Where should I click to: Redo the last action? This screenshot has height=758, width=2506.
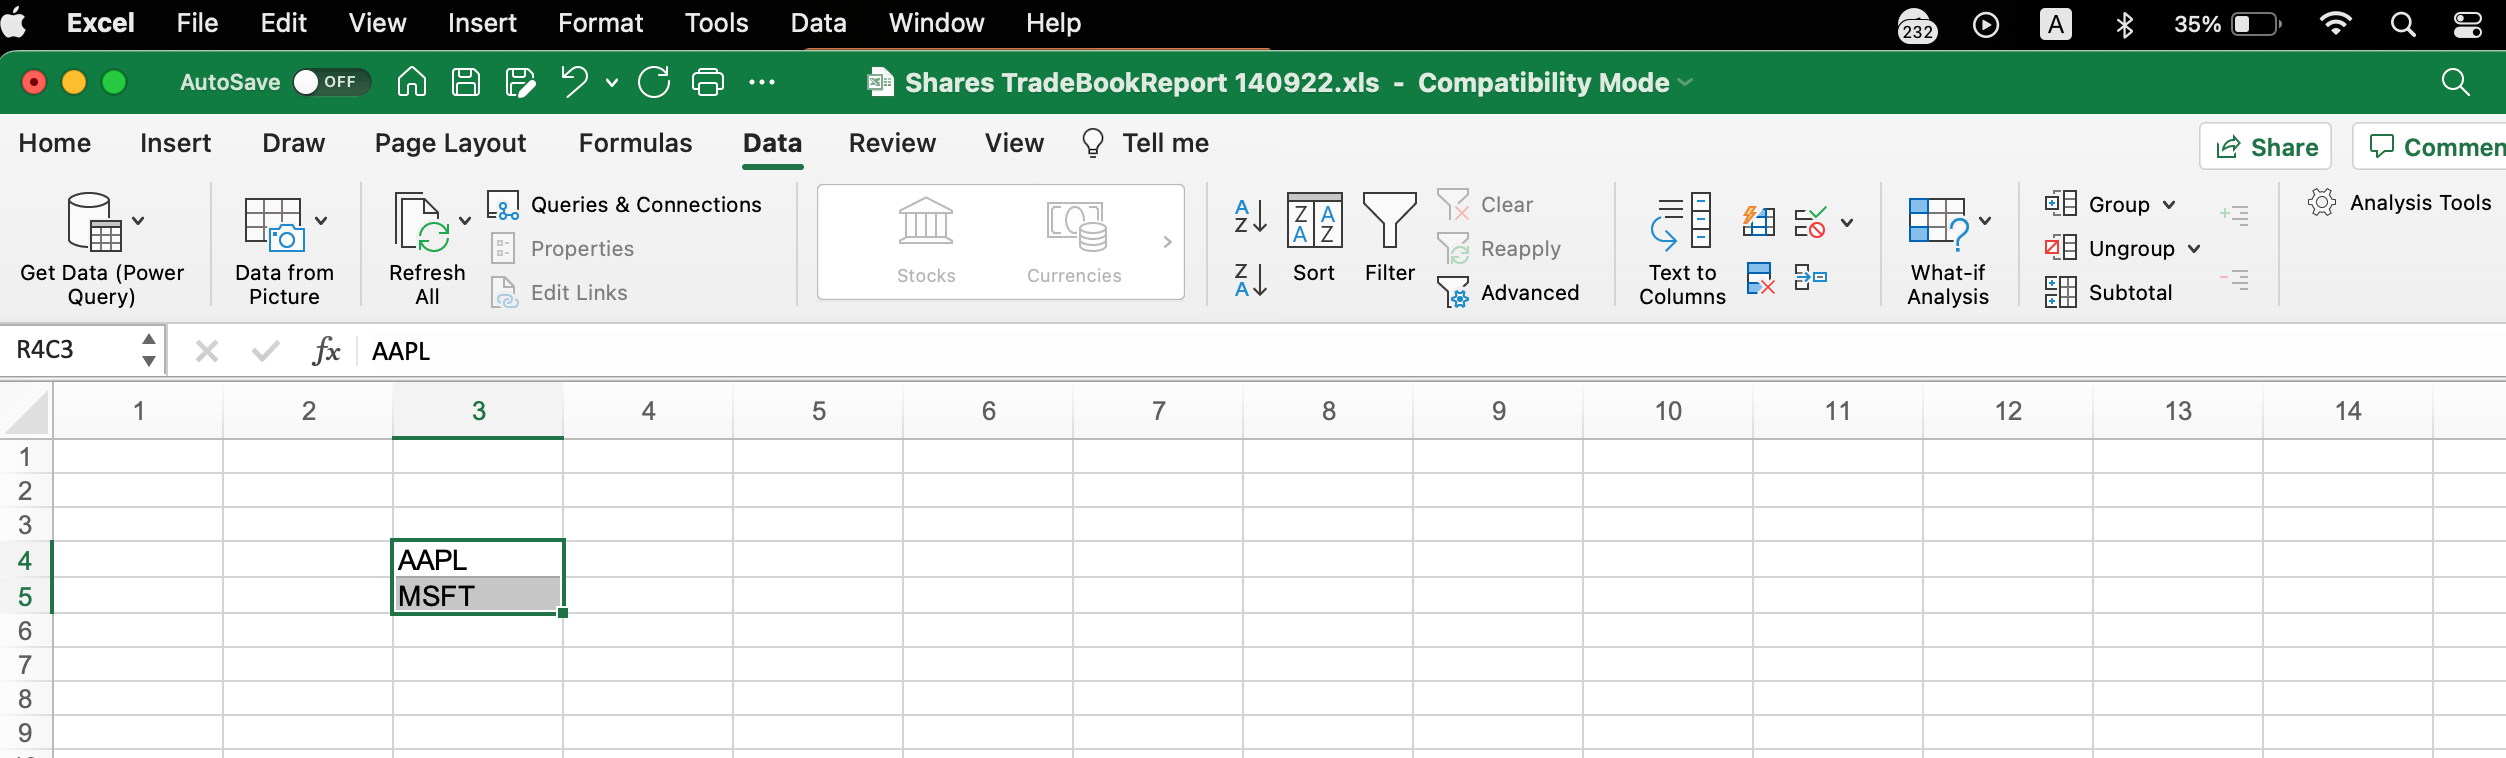(x=654, y=82)
